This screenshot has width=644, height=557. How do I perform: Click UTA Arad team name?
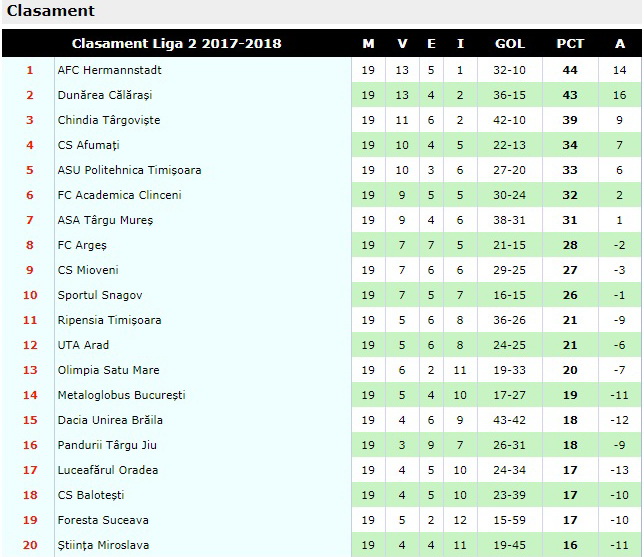83,345
